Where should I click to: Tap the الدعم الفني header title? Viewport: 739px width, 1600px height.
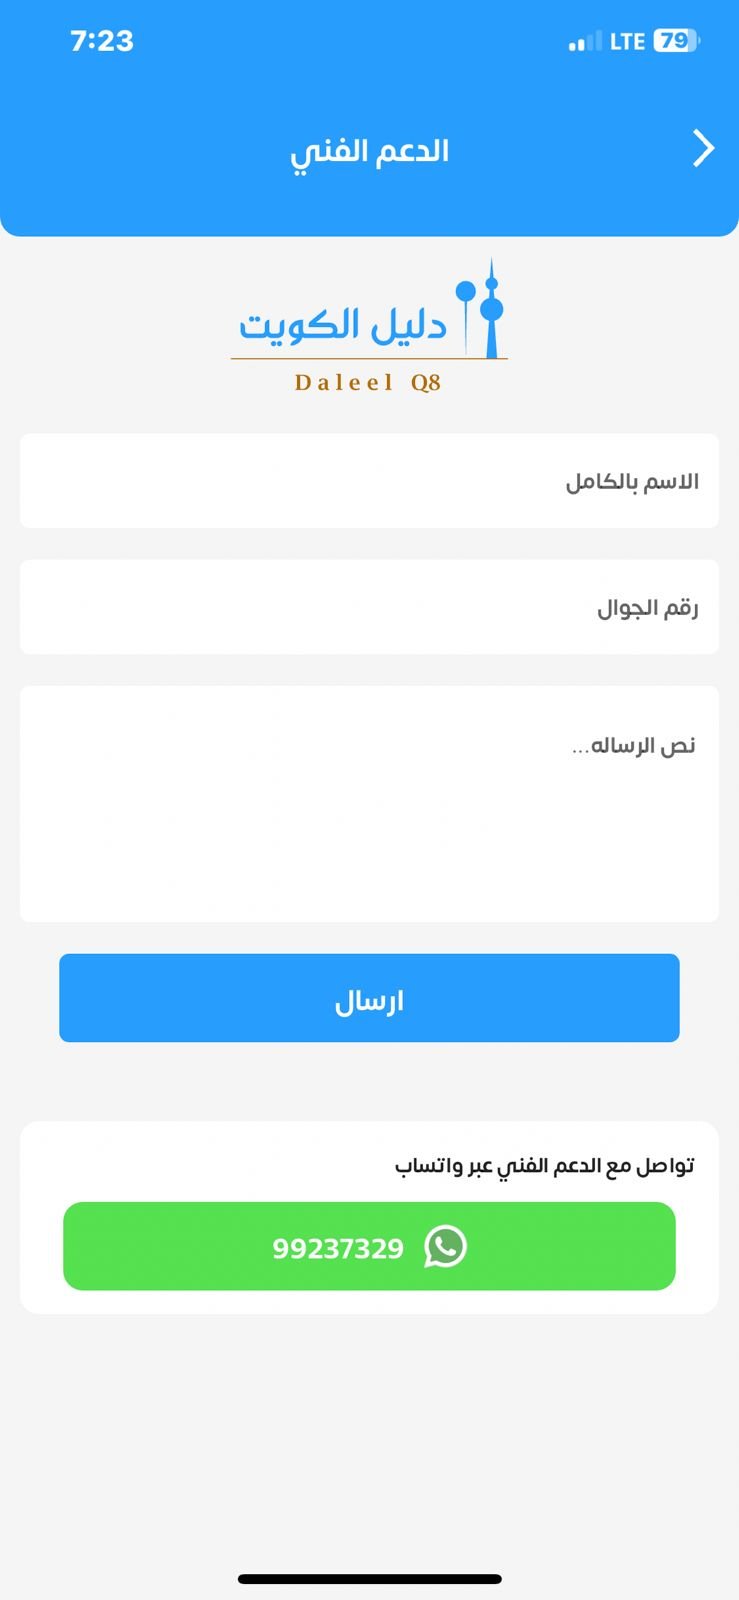(x=369, y=152)
